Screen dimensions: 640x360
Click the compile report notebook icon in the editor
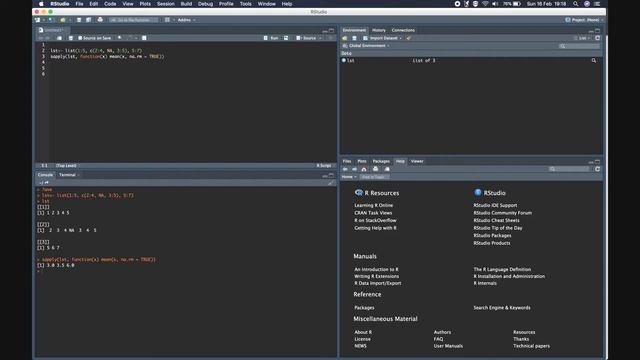coord(144,38)
